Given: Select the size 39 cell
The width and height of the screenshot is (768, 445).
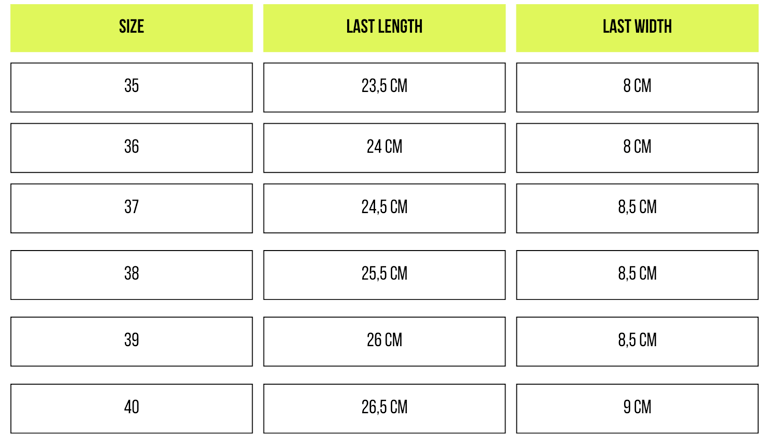Looking at the screenshot, I should tap(131, 341).
